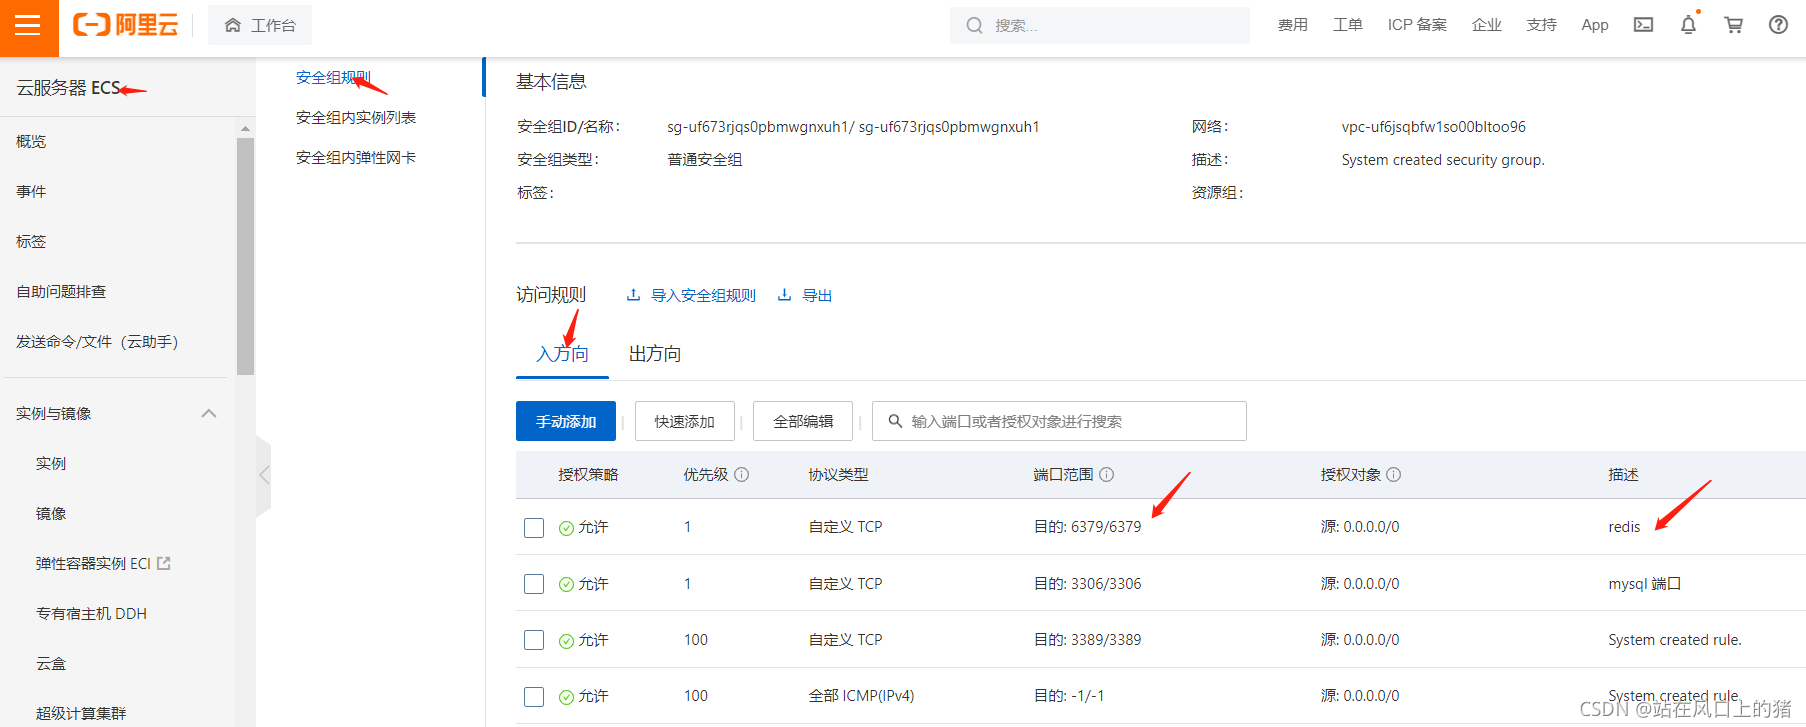Open 安全组规则 in the side menu
Viewport: 1806px width, 727px height.
pos(333,78)
